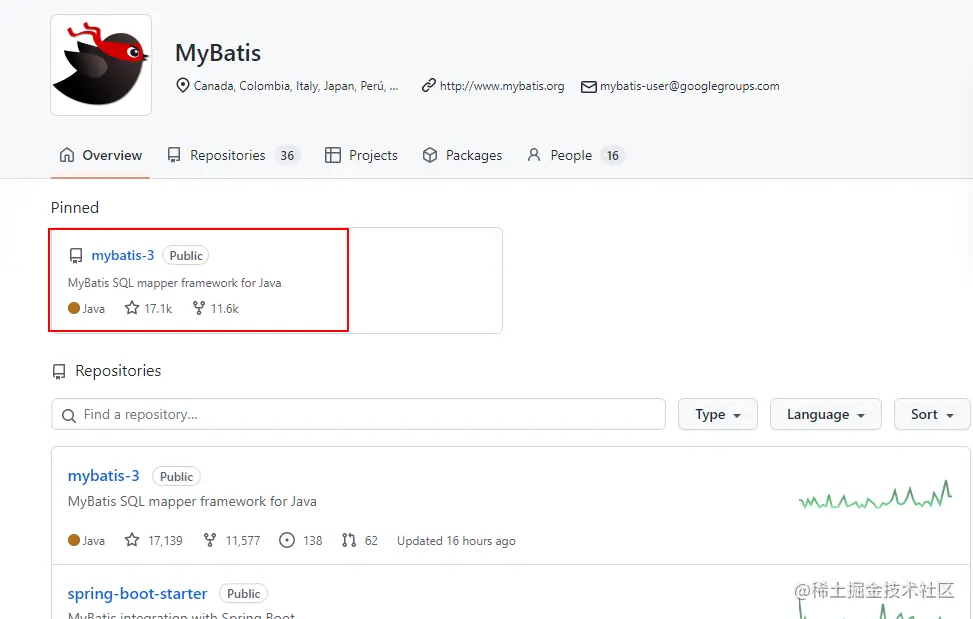Click the home icon in Overview tab
Image resolution: width=973 pixels, height=619 pixels.
pyautogui.click(x=67, y=154)
